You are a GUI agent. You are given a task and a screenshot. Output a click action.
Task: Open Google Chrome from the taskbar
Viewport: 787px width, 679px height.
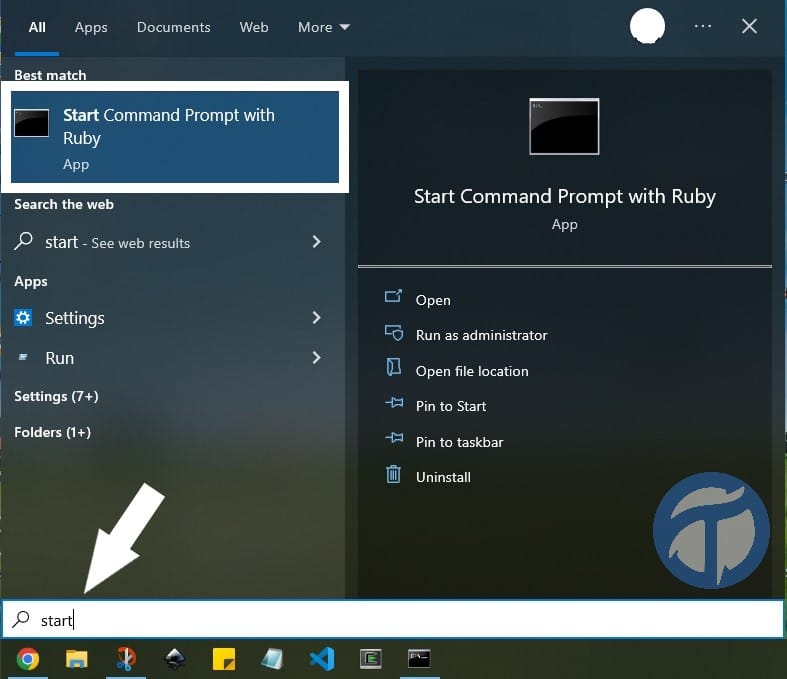pyautogui.click(x=28, y=658)
